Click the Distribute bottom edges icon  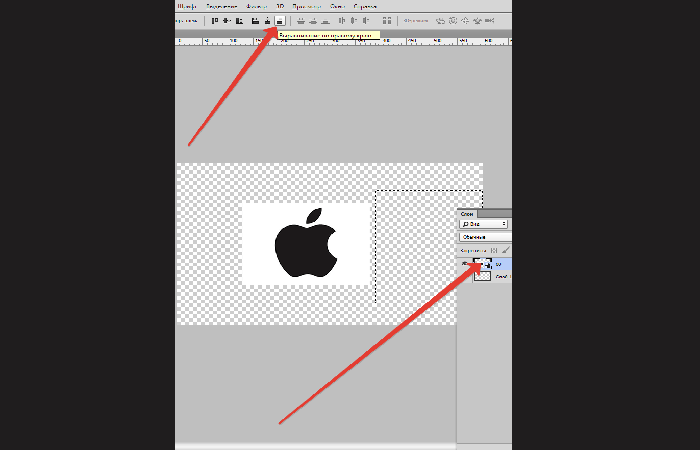point(325,21)
